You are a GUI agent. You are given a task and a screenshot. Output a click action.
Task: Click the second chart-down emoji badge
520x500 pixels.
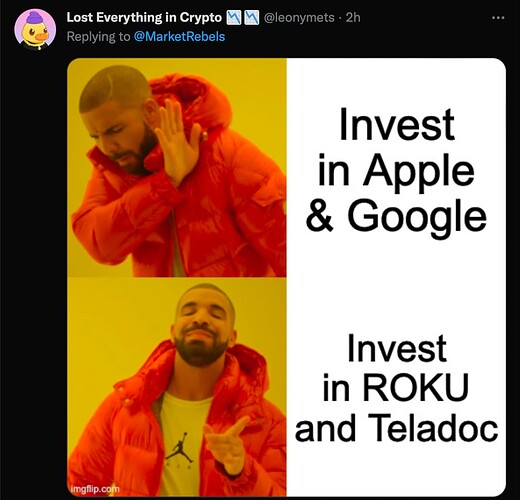coord(252,18)
